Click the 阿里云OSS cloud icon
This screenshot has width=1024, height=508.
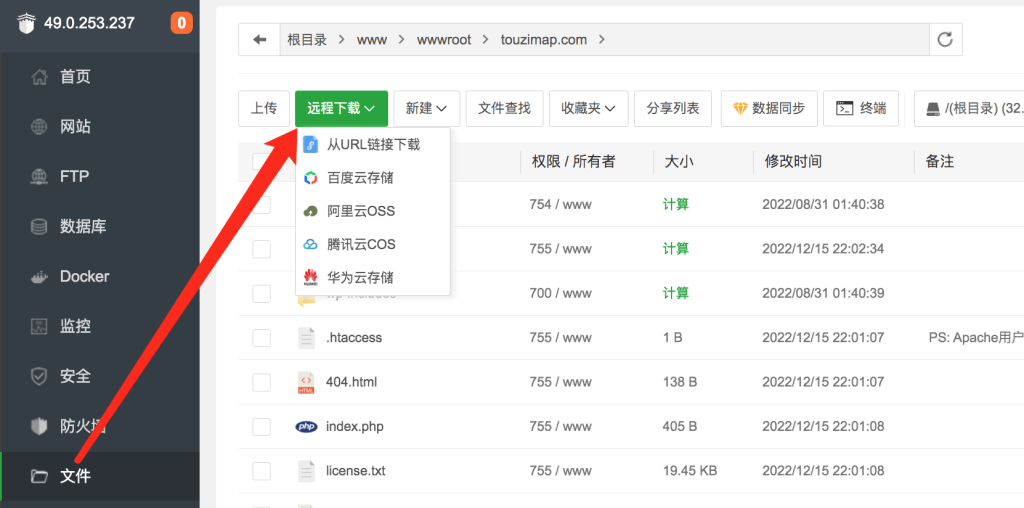(x=311, y=211)
